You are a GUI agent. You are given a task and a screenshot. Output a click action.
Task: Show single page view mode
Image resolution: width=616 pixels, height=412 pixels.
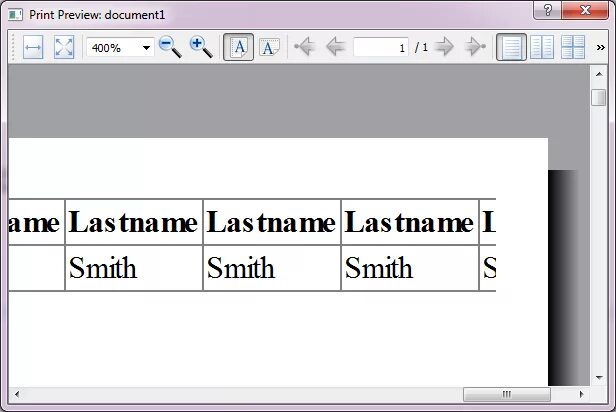[x=511, y=48]
